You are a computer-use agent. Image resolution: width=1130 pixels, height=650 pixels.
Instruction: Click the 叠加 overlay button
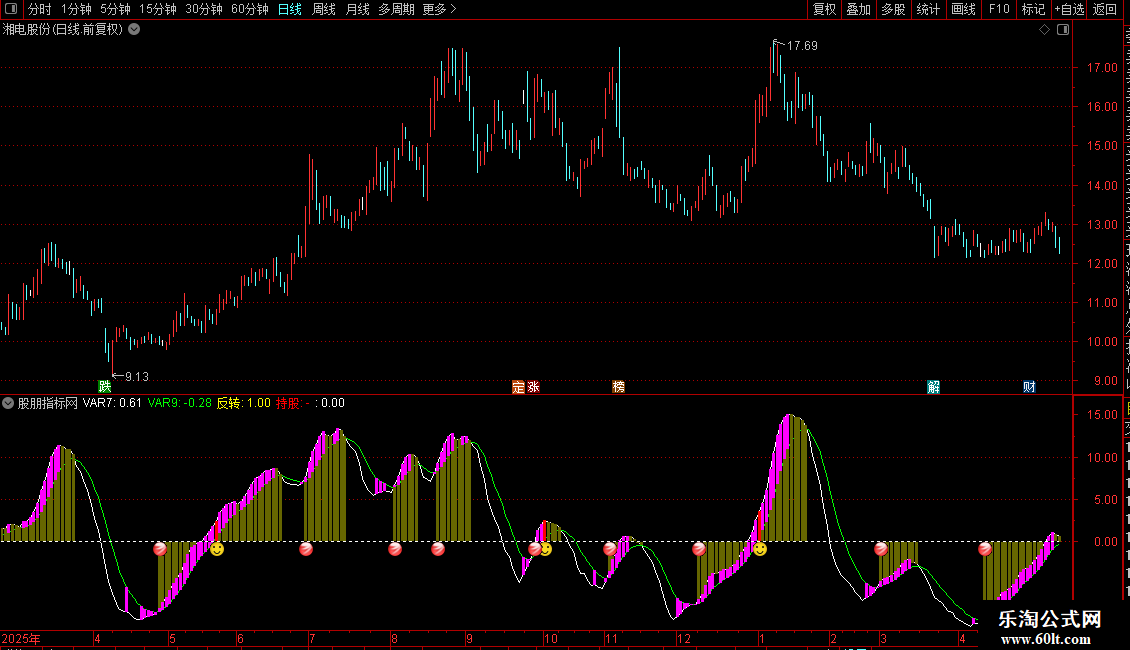(x=858, y=9)
